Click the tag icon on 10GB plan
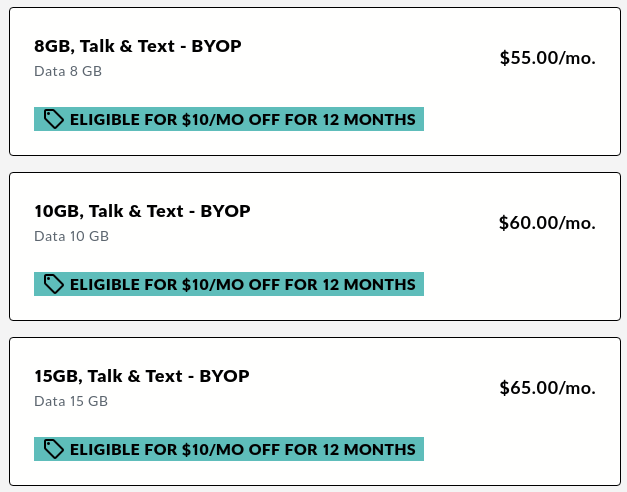This screenshot has height=492, width=627. [x=54, y=285]
